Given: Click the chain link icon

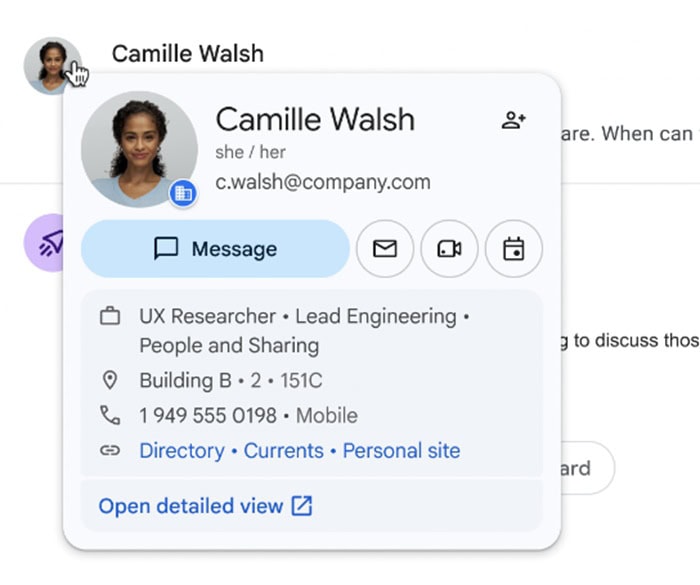Looking at the screenshot, I should pos(110,450).
